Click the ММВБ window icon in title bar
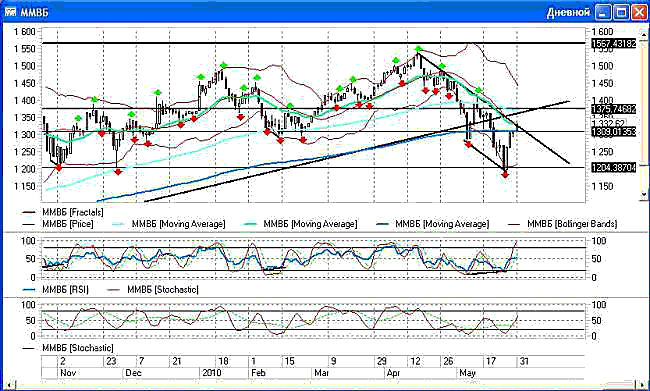 click(10, 12)
